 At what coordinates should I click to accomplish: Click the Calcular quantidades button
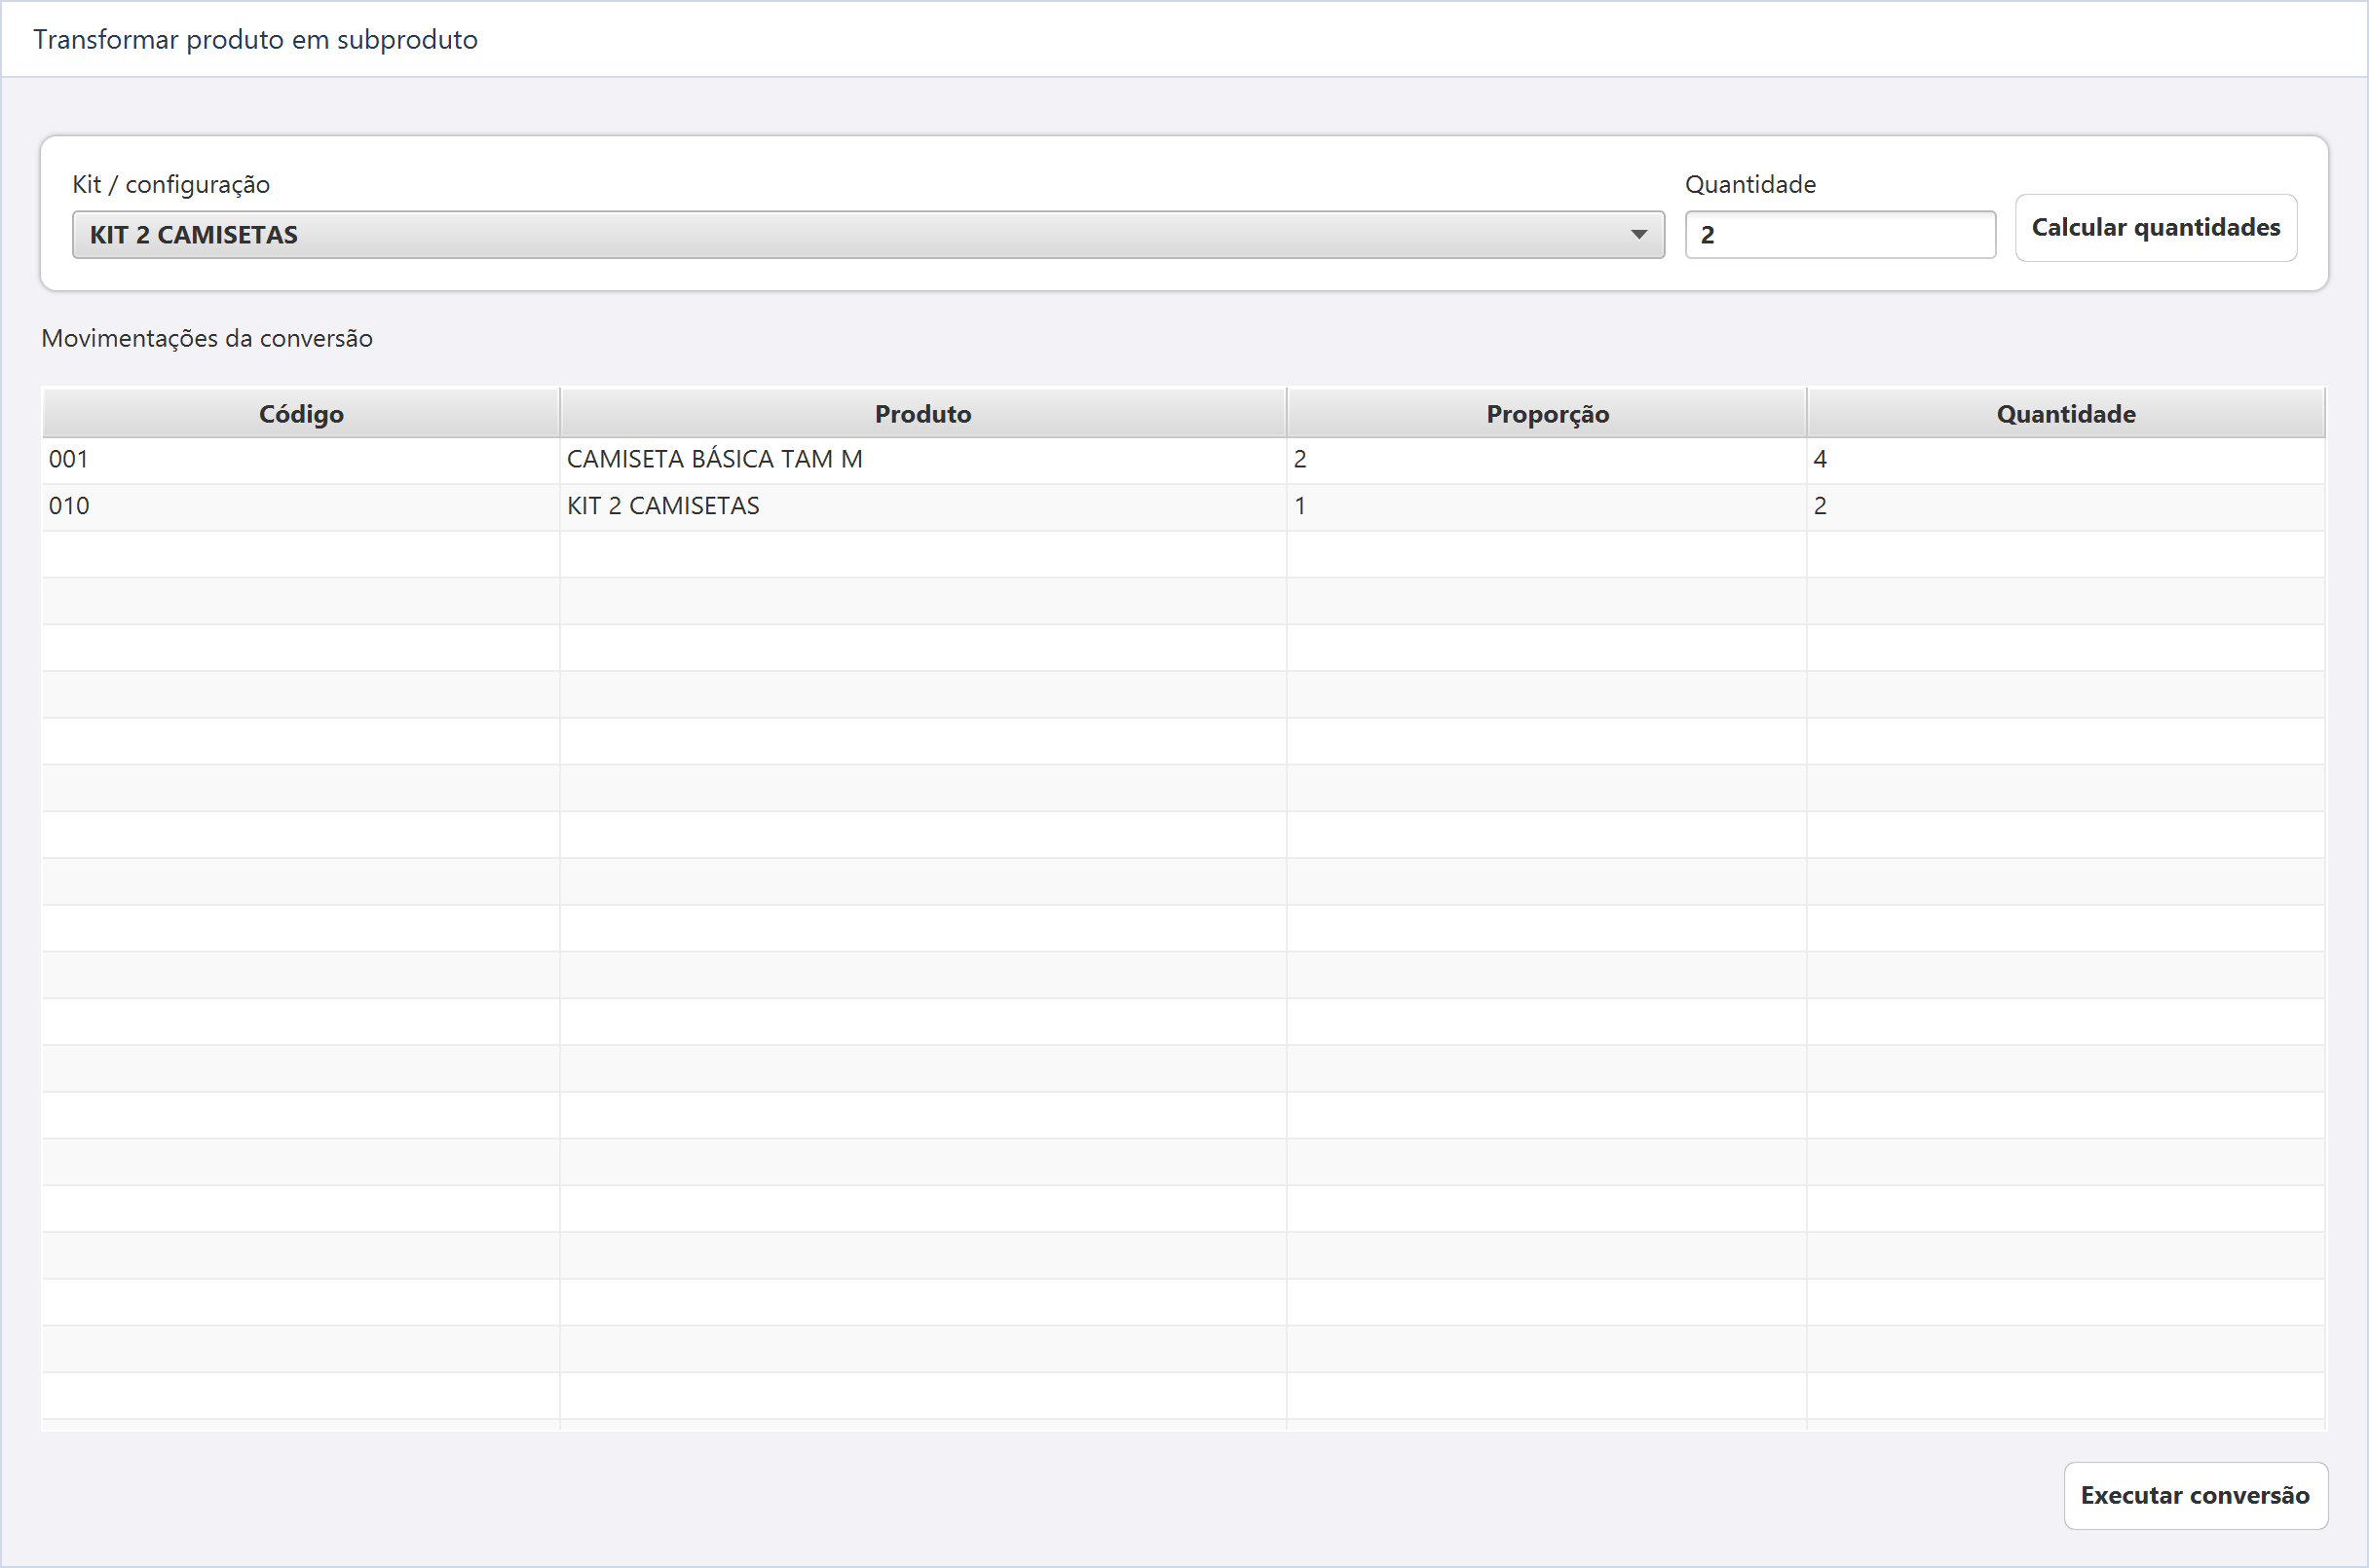tap(2155, 228)
